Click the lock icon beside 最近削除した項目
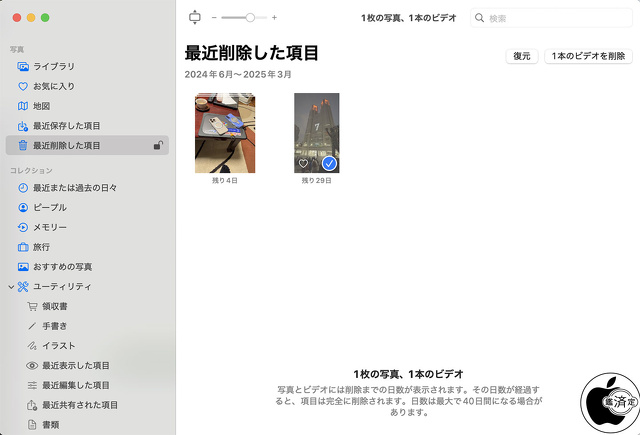The width and height of the screenshot is (640, 435). click(158, 146)
